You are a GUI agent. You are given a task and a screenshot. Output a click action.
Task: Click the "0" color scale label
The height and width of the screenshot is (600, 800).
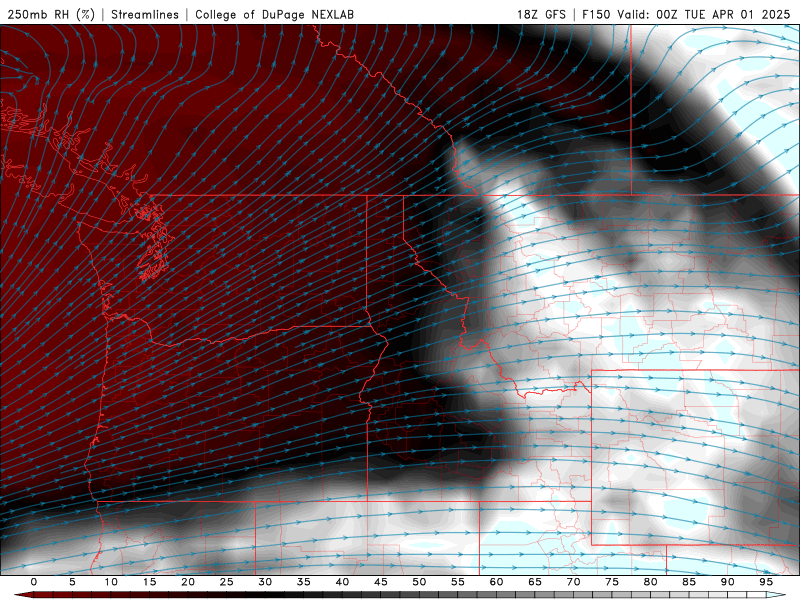click(34, 582)
